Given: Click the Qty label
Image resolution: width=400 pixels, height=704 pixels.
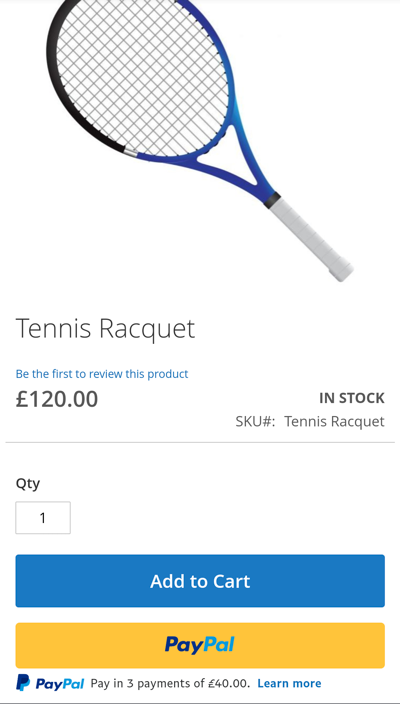Looking at the screenshot, I should pos(28,484).
